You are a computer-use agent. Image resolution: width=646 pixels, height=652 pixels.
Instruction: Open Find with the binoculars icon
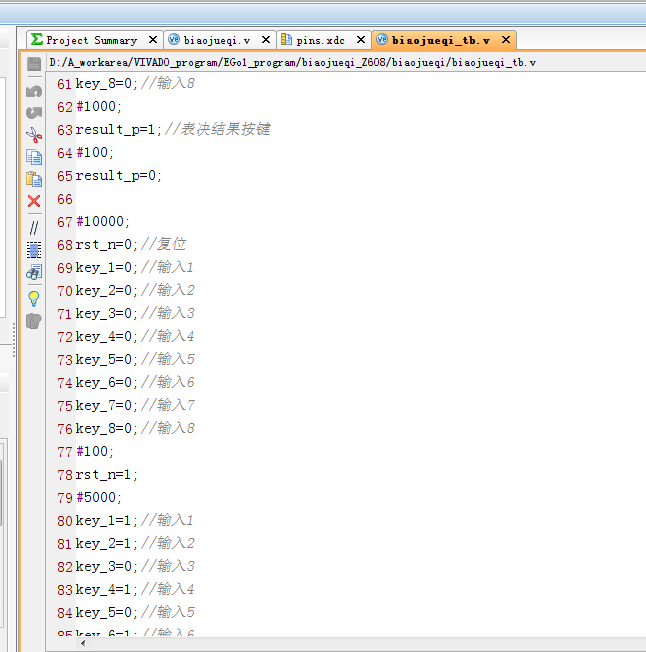pos(33,272)
